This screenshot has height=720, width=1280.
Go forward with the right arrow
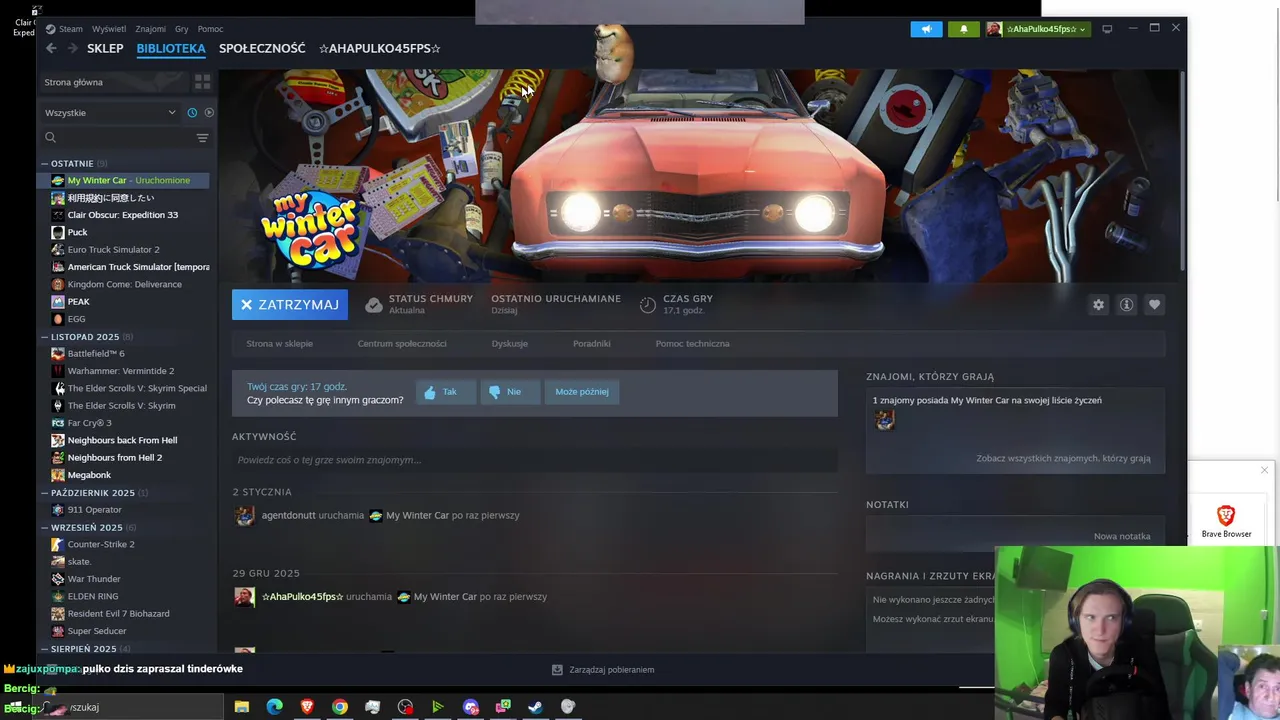tap(72, 48)
